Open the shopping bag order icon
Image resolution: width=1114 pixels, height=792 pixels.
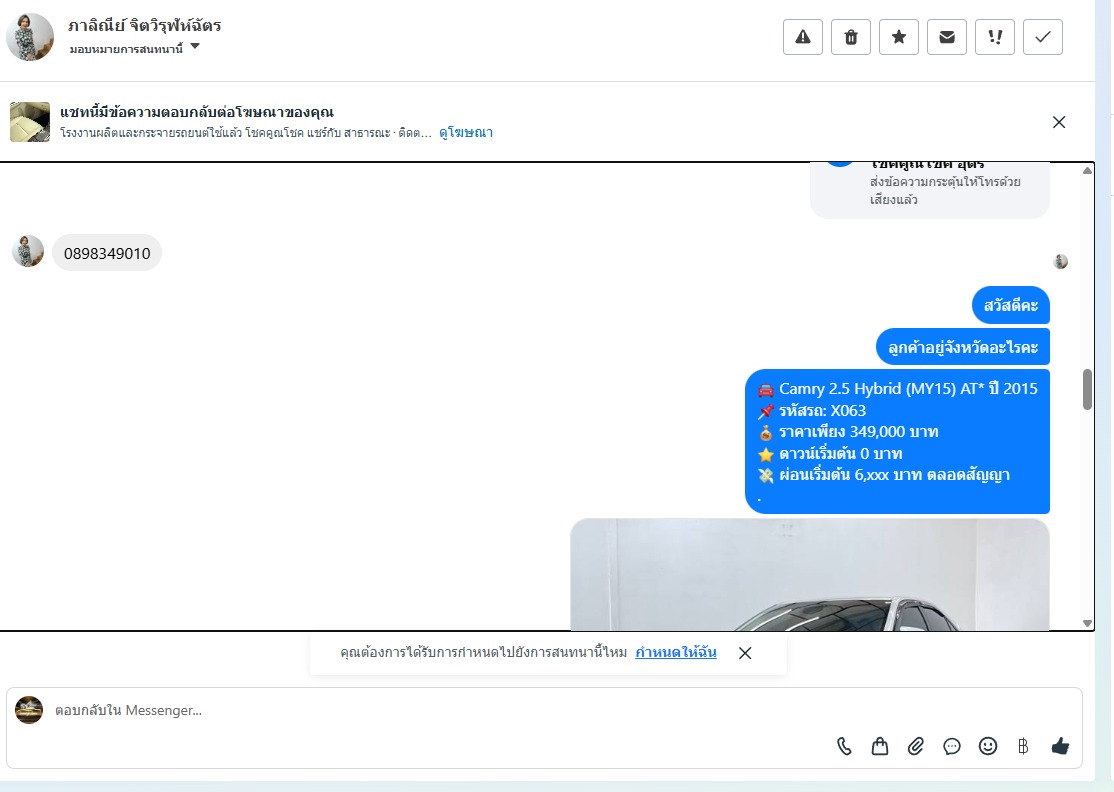880,746
